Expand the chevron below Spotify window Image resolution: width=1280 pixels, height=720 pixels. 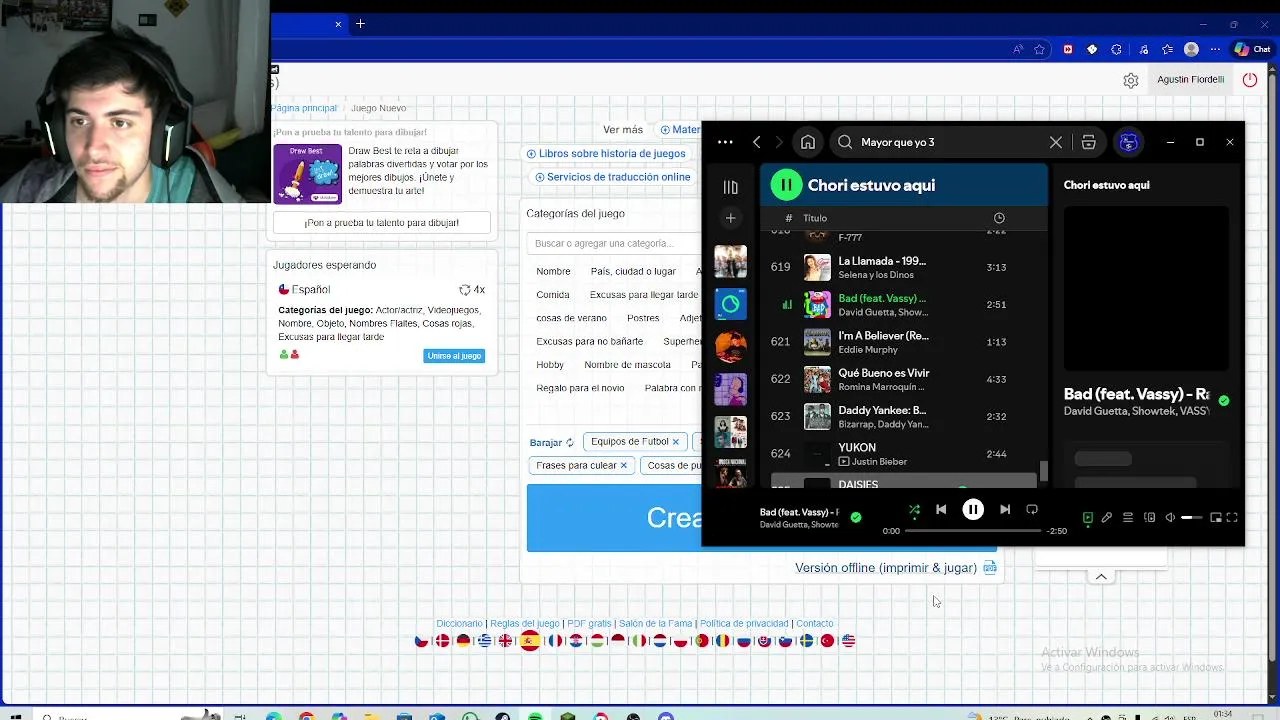(x=1101, y=577)
